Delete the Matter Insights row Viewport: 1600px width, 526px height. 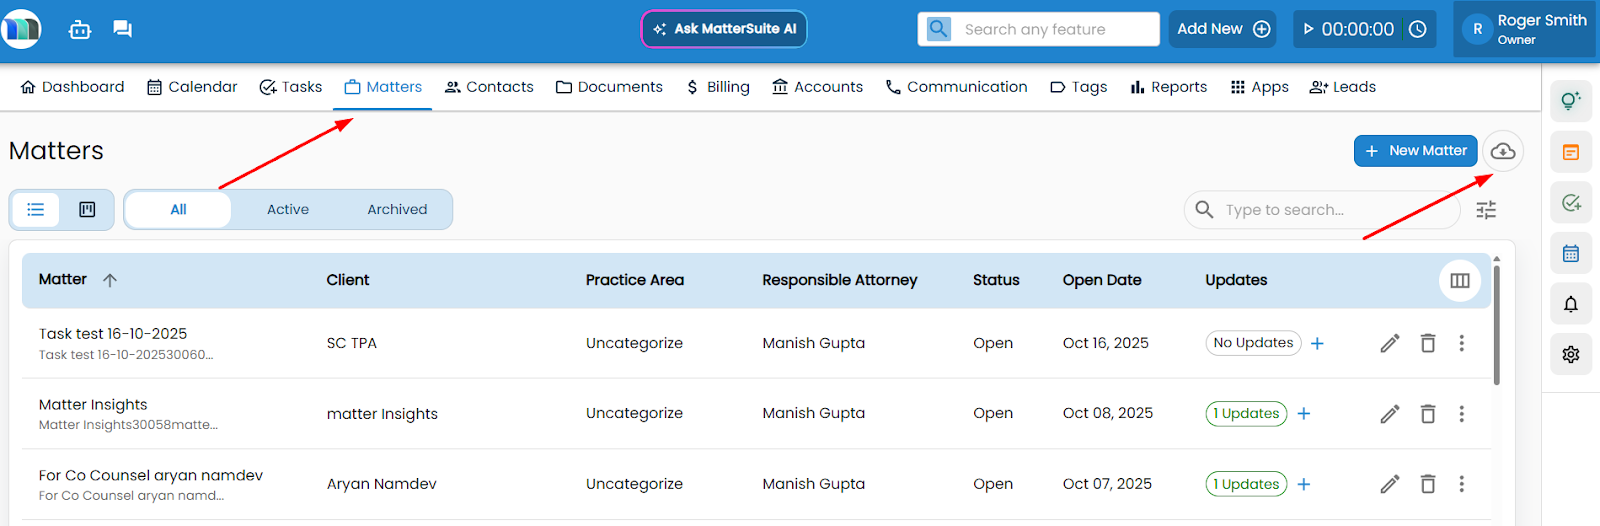[x=1427, y=414]
